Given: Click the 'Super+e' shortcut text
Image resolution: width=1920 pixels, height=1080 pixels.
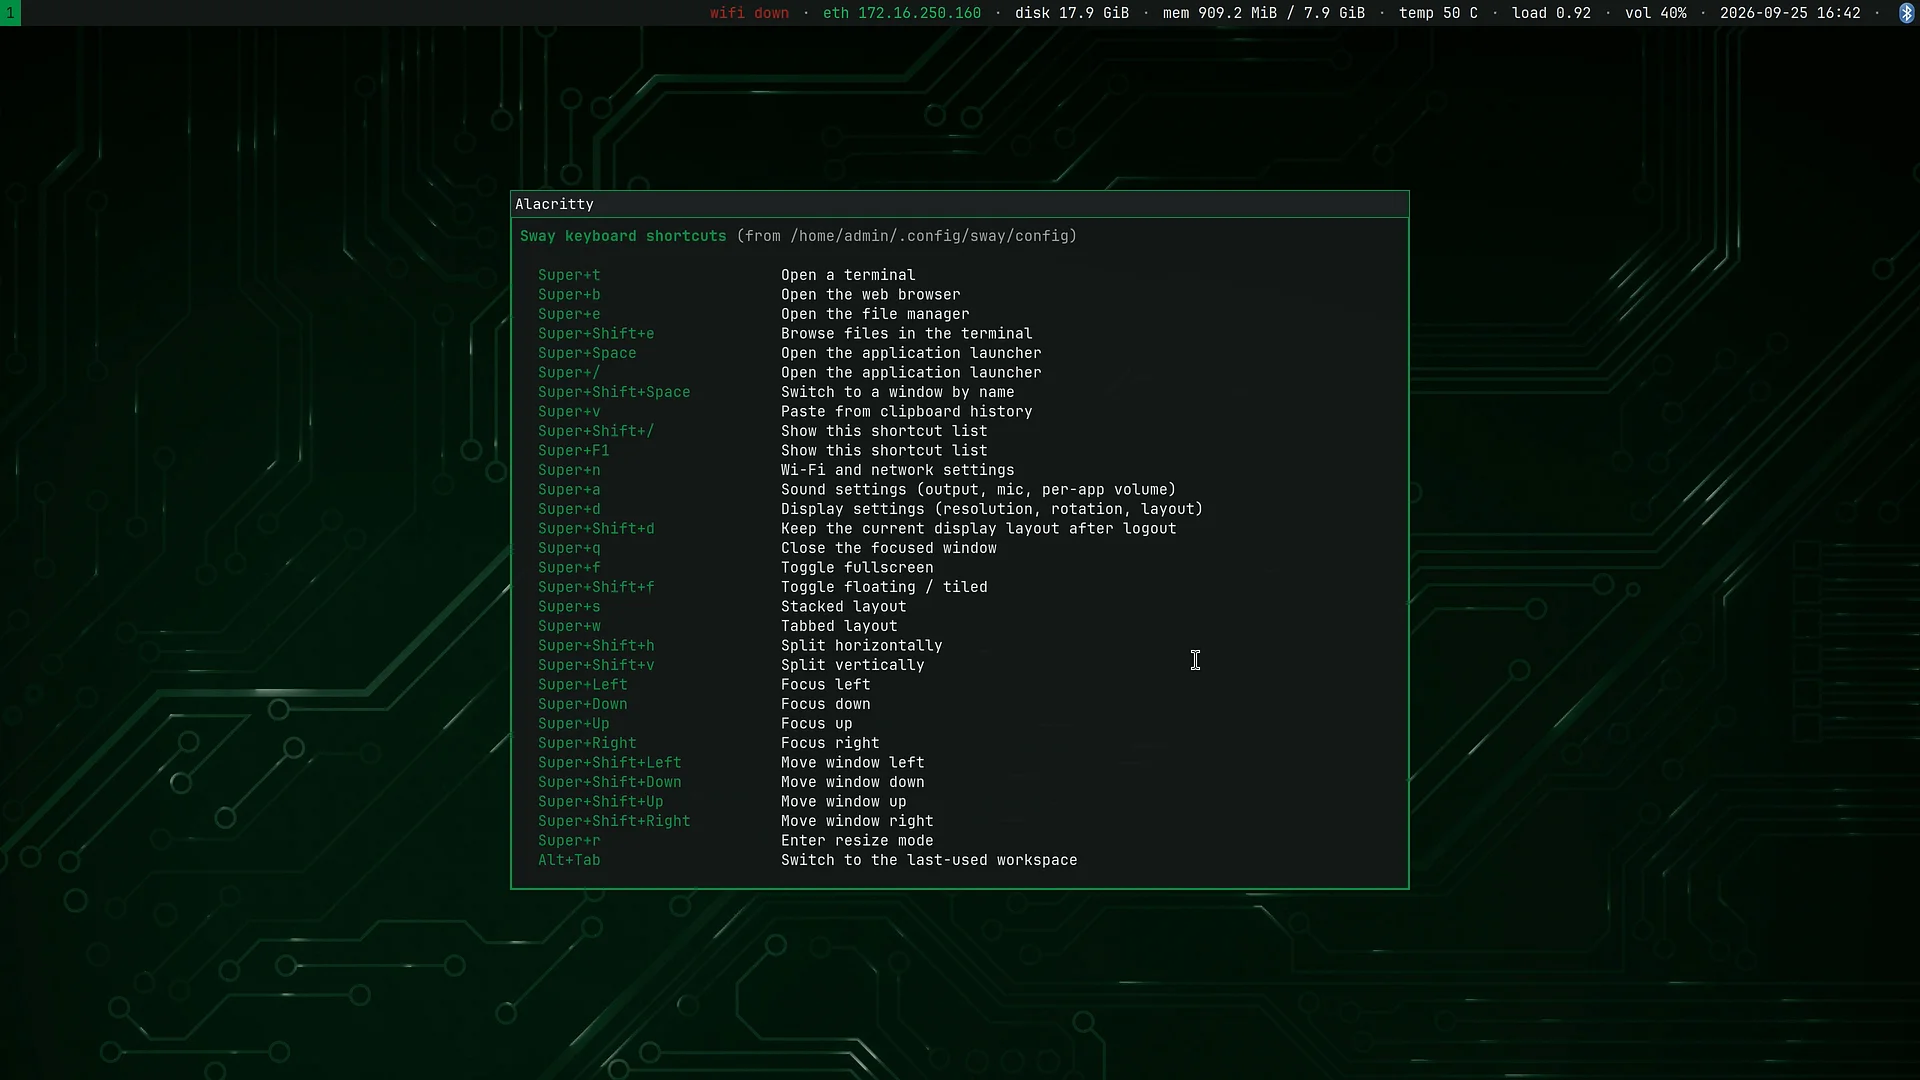Looking at the screenshot, I should 569,314.
